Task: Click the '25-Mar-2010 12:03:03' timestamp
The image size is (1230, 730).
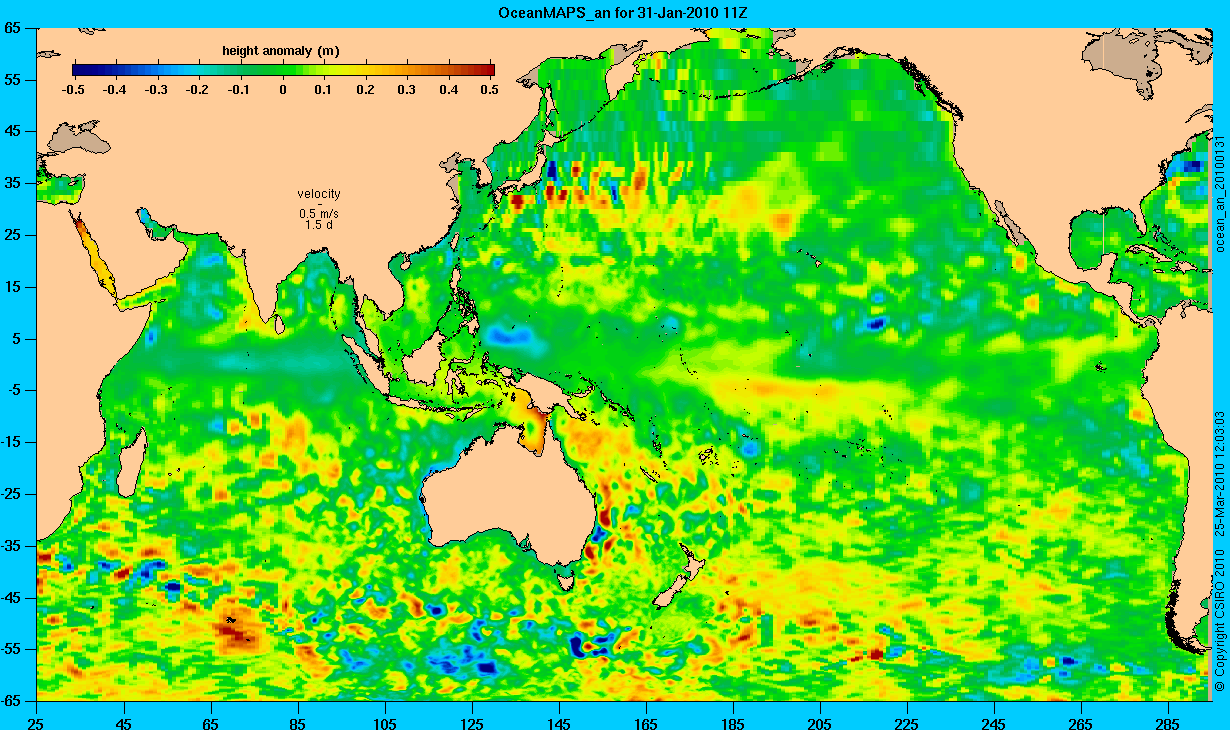Action: [1219, 472]
